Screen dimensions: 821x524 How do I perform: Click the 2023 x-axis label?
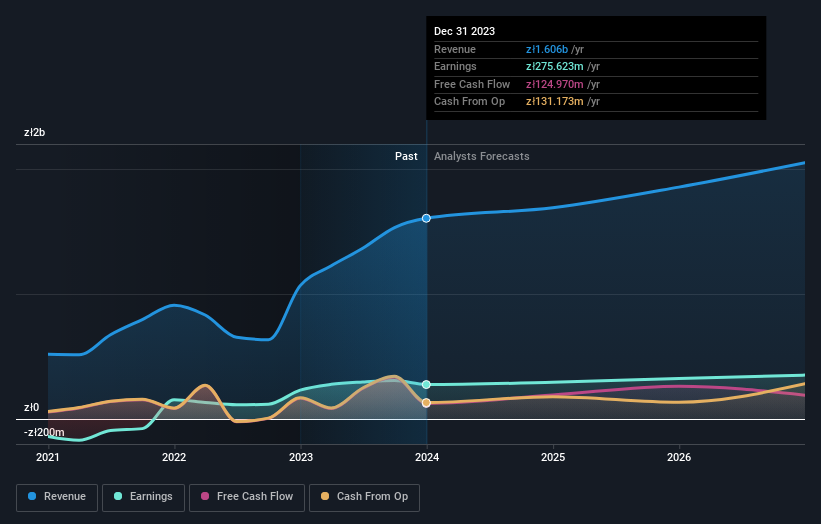pyautogui.click(x=301, y=457)
